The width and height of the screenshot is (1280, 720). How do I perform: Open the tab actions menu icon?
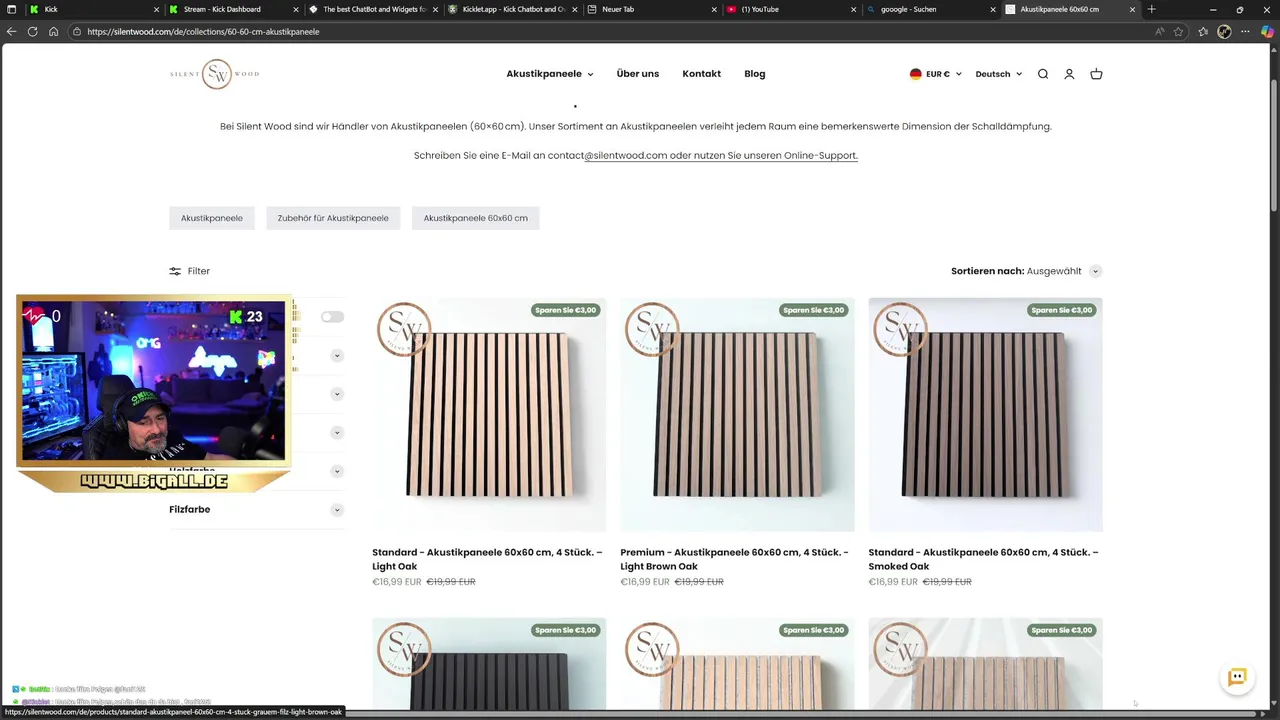point(11,9)
